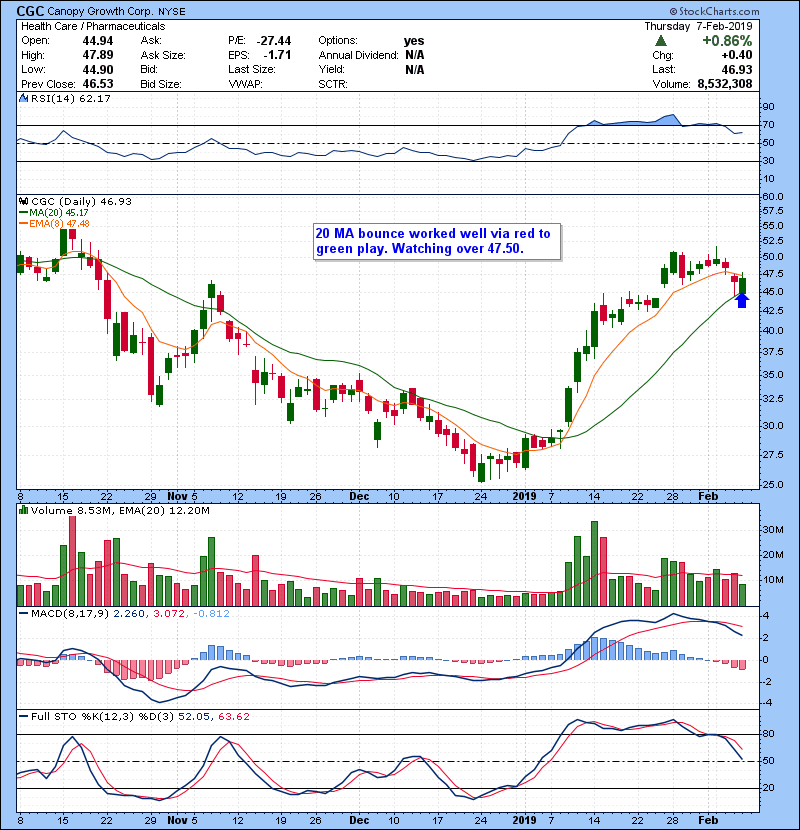Select the Open value 44.94
The height and width of the screenshot is (830, 800).
point(98,41)
